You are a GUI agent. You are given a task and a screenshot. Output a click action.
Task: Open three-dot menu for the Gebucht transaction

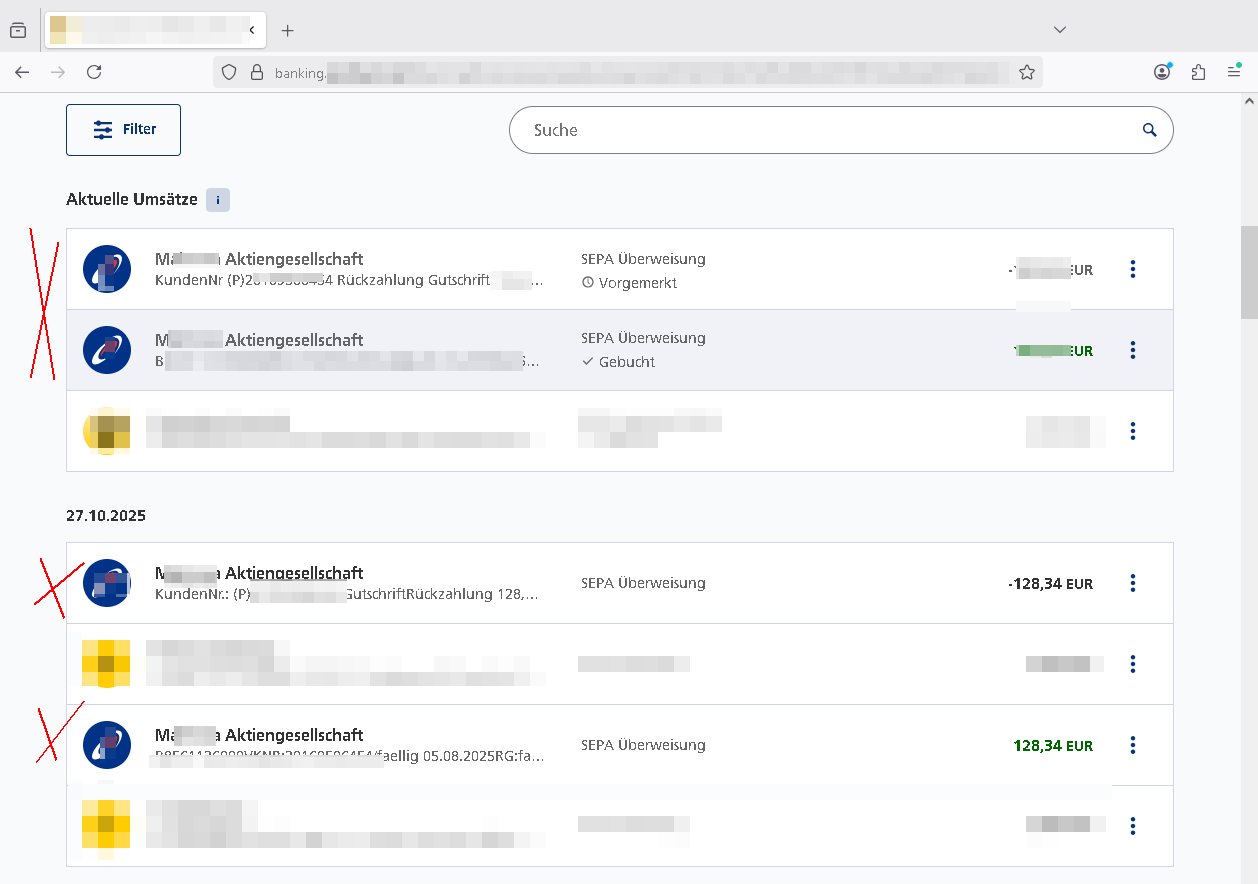click(x=1132, y=350)
